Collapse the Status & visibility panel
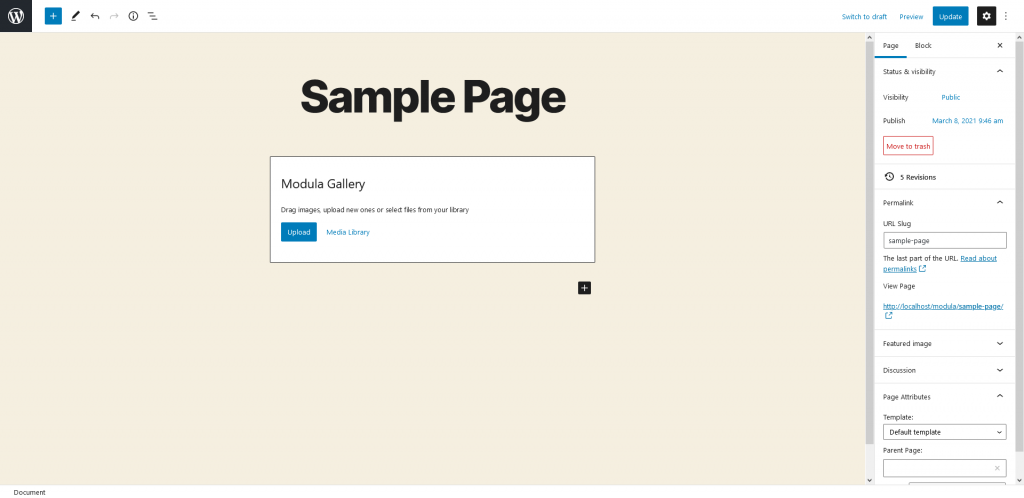The height and width of the screenshot is (498, 1024). [x=999, y=72]
